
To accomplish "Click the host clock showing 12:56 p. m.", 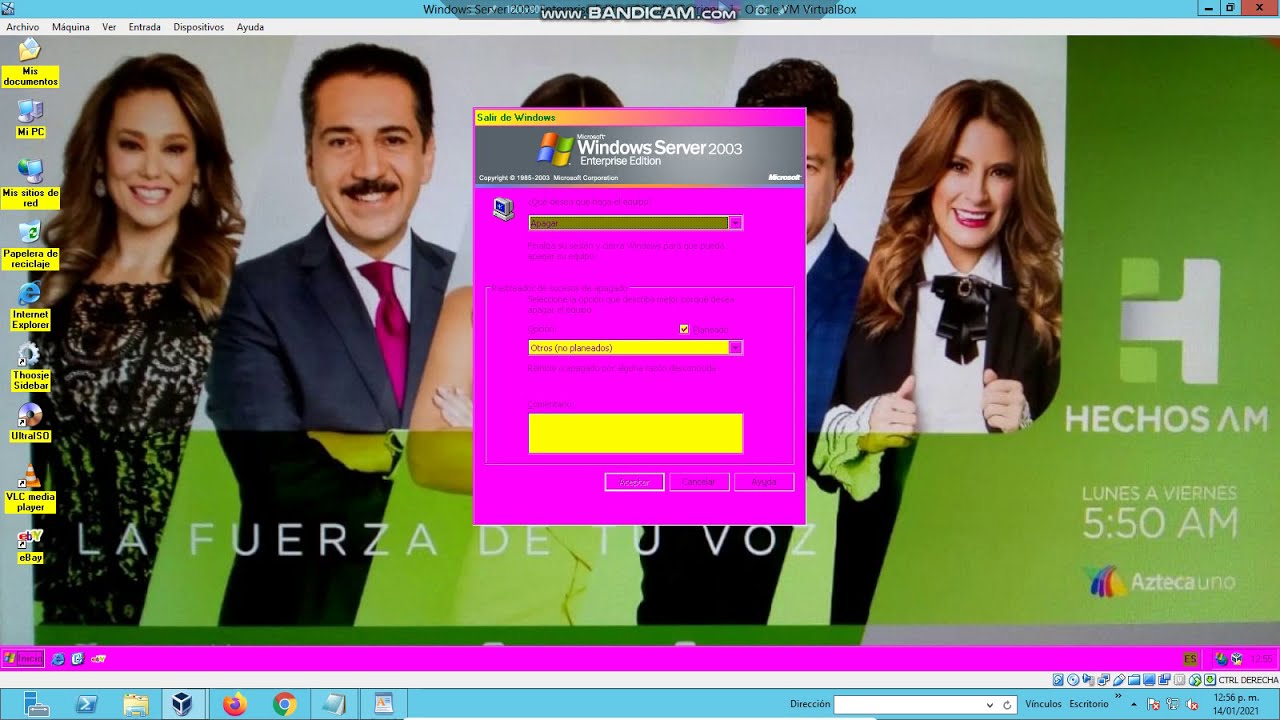I will 1236,704.
